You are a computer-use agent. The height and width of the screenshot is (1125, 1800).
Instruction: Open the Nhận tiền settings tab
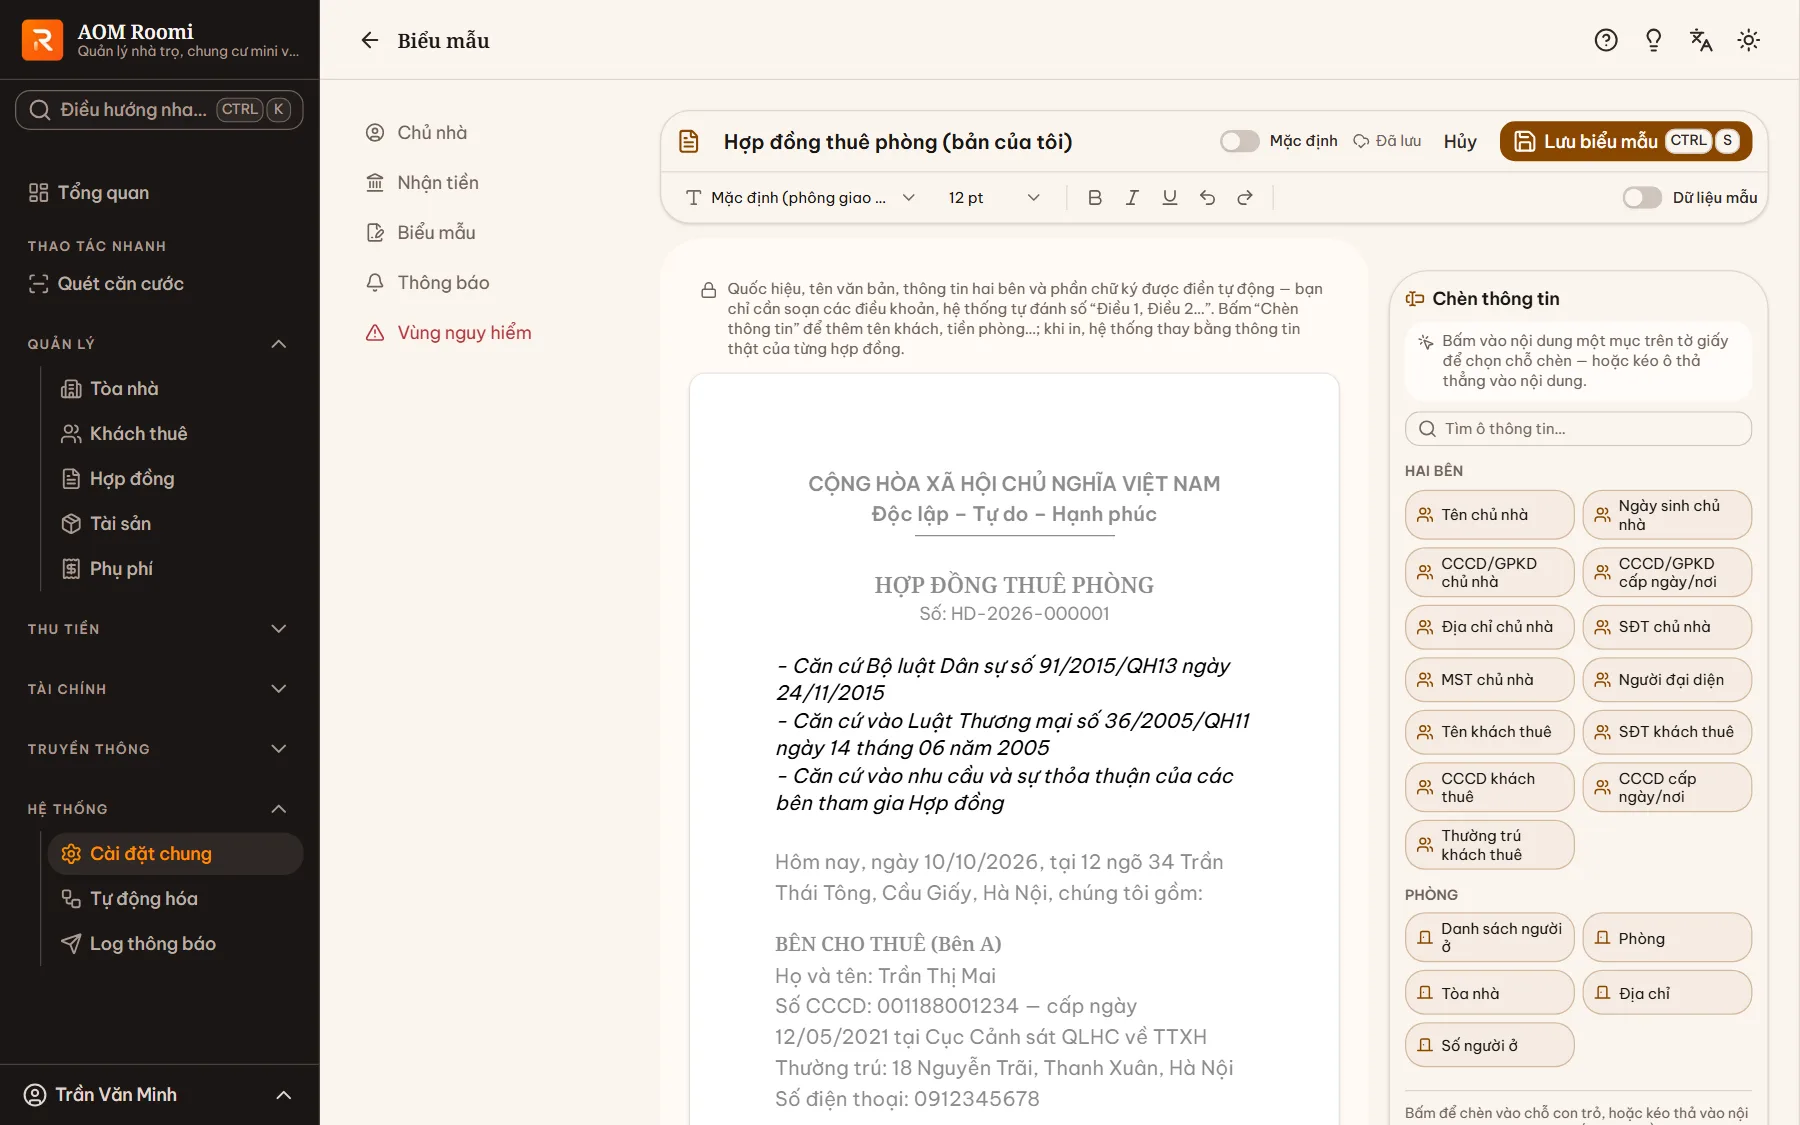438,183
